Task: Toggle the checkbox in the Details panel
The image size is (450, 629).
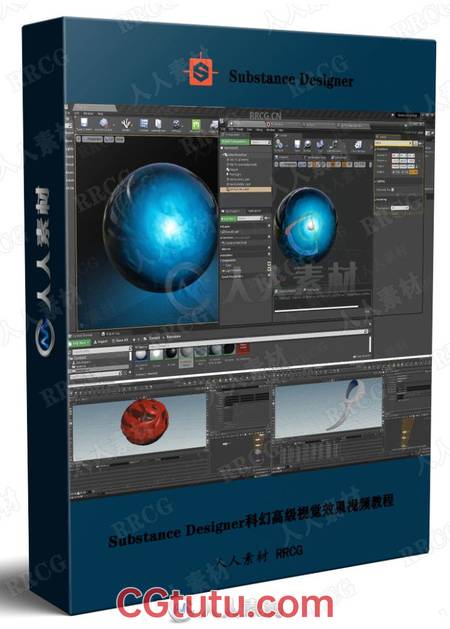Action: coord(392,189)
